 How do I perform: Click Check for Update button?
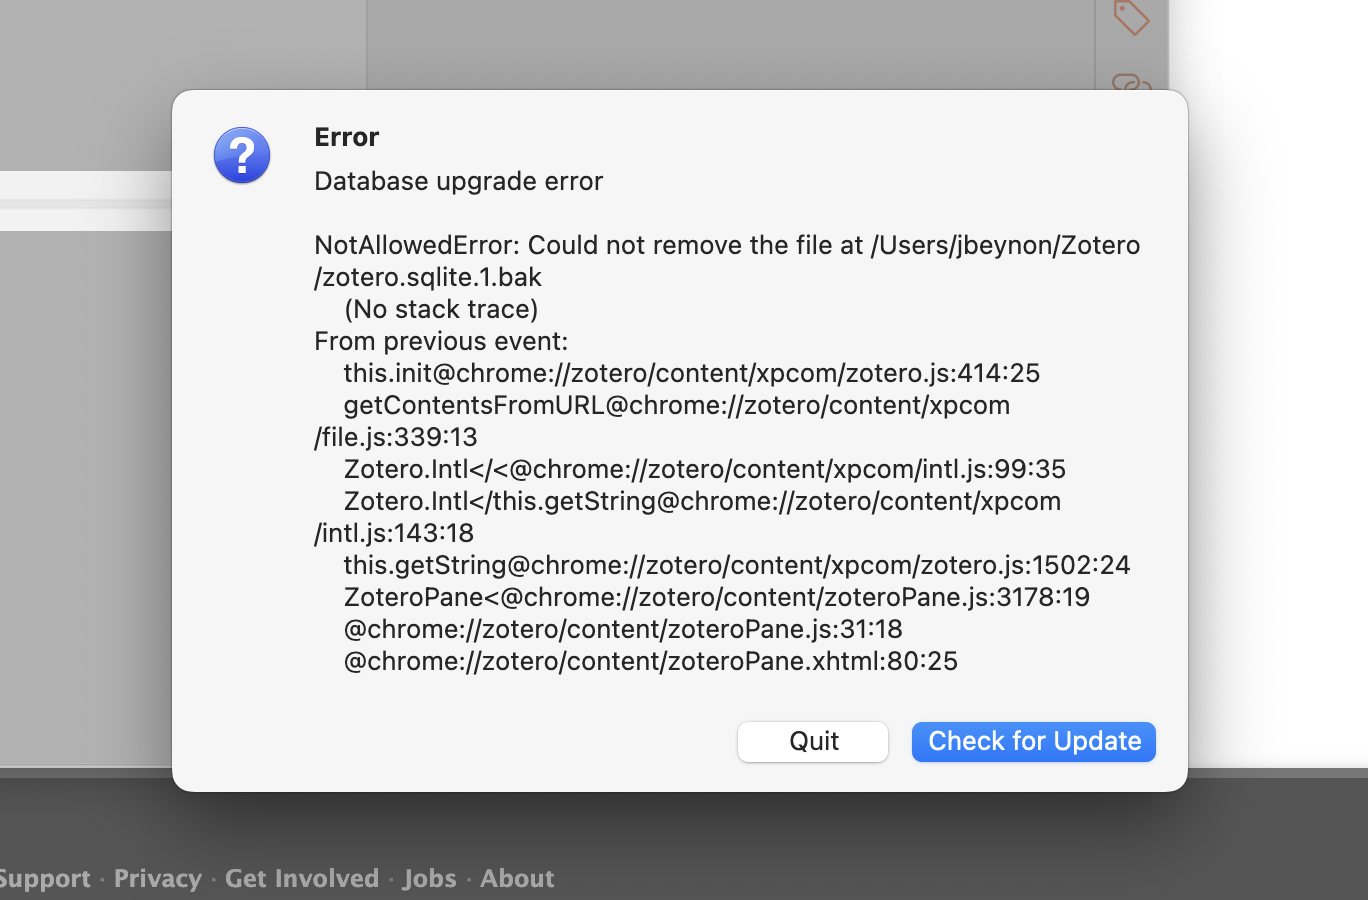coord(1034,741)
